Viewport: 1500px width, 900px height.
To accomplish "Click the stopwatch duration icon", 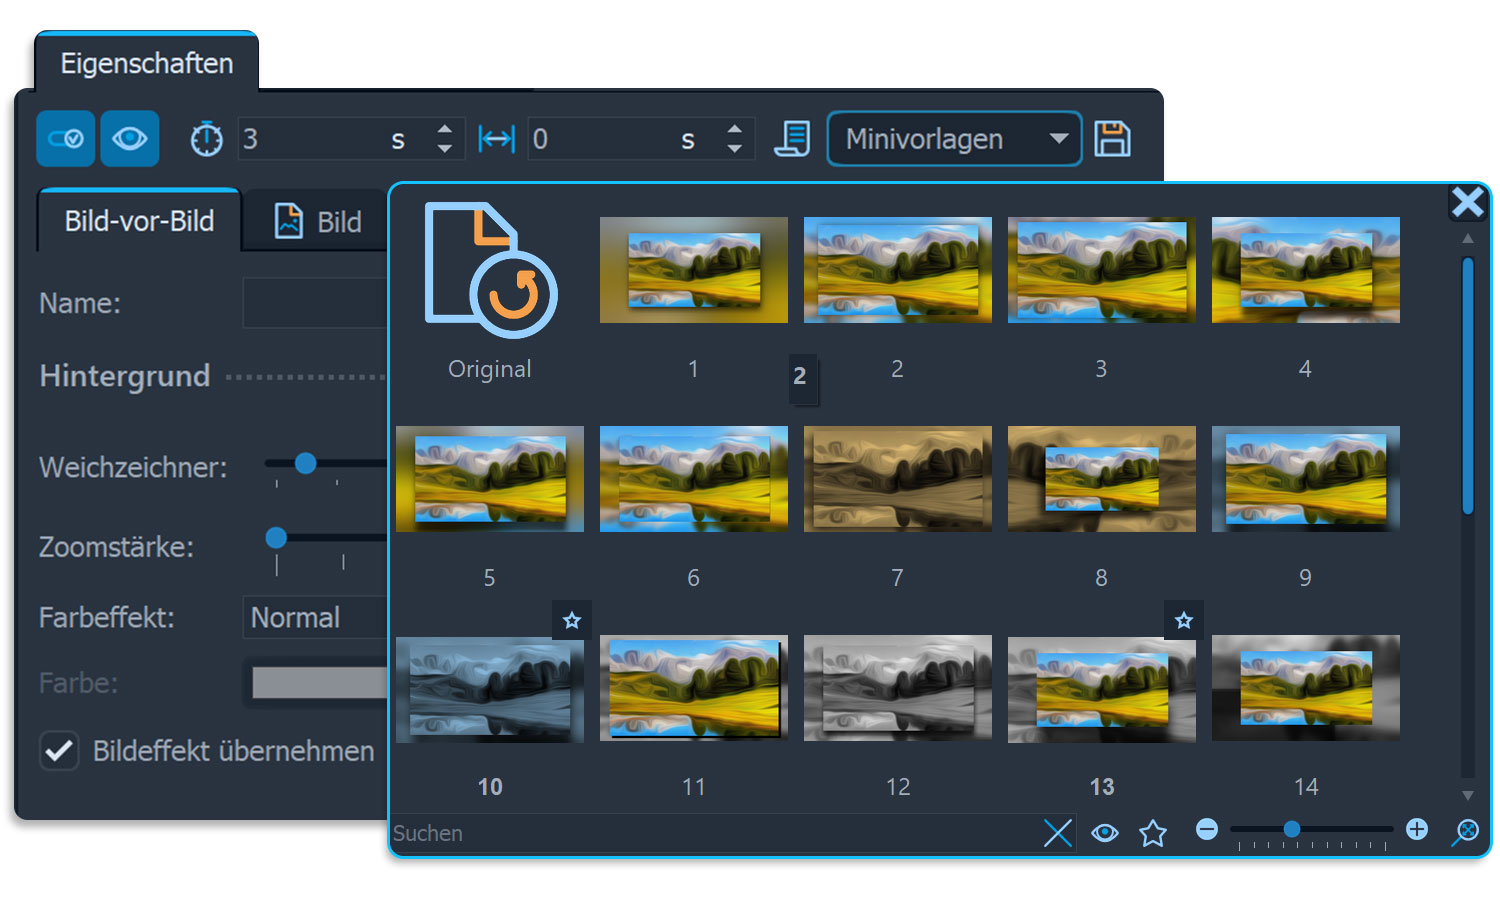I will coord(207,139).
